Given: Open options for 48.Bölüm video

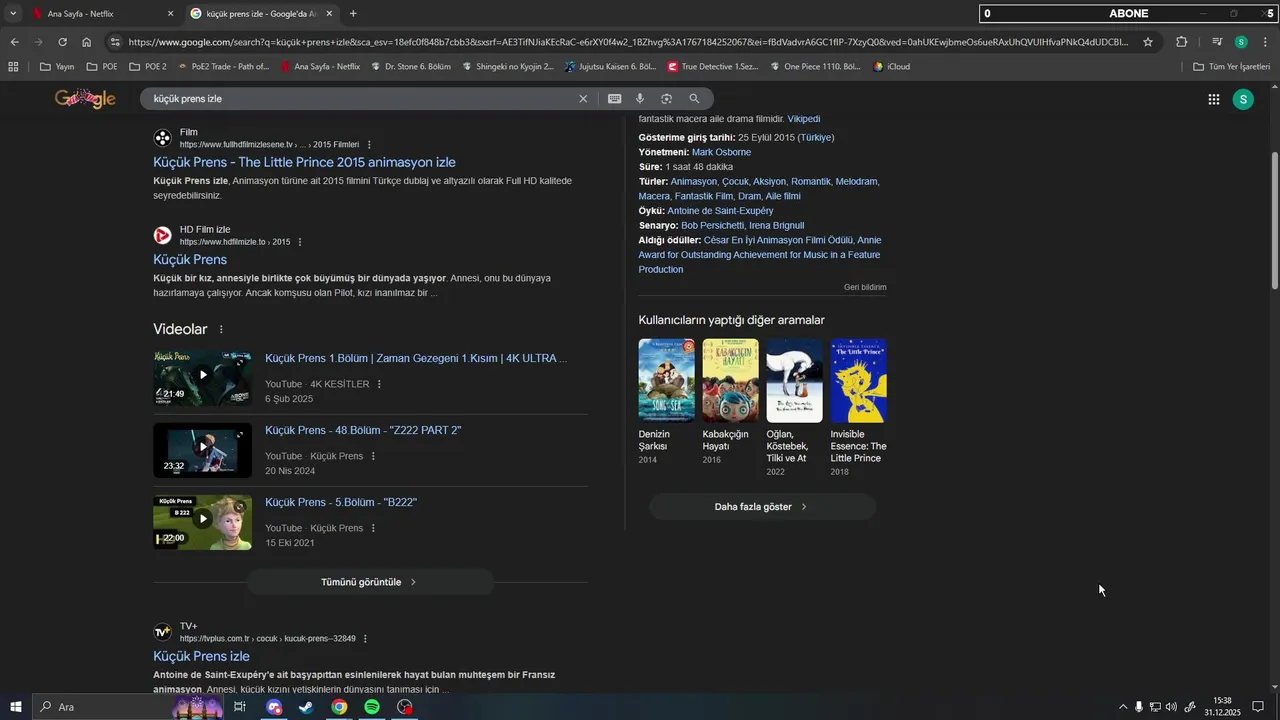Looking at the screenshot, I should 373,456.
